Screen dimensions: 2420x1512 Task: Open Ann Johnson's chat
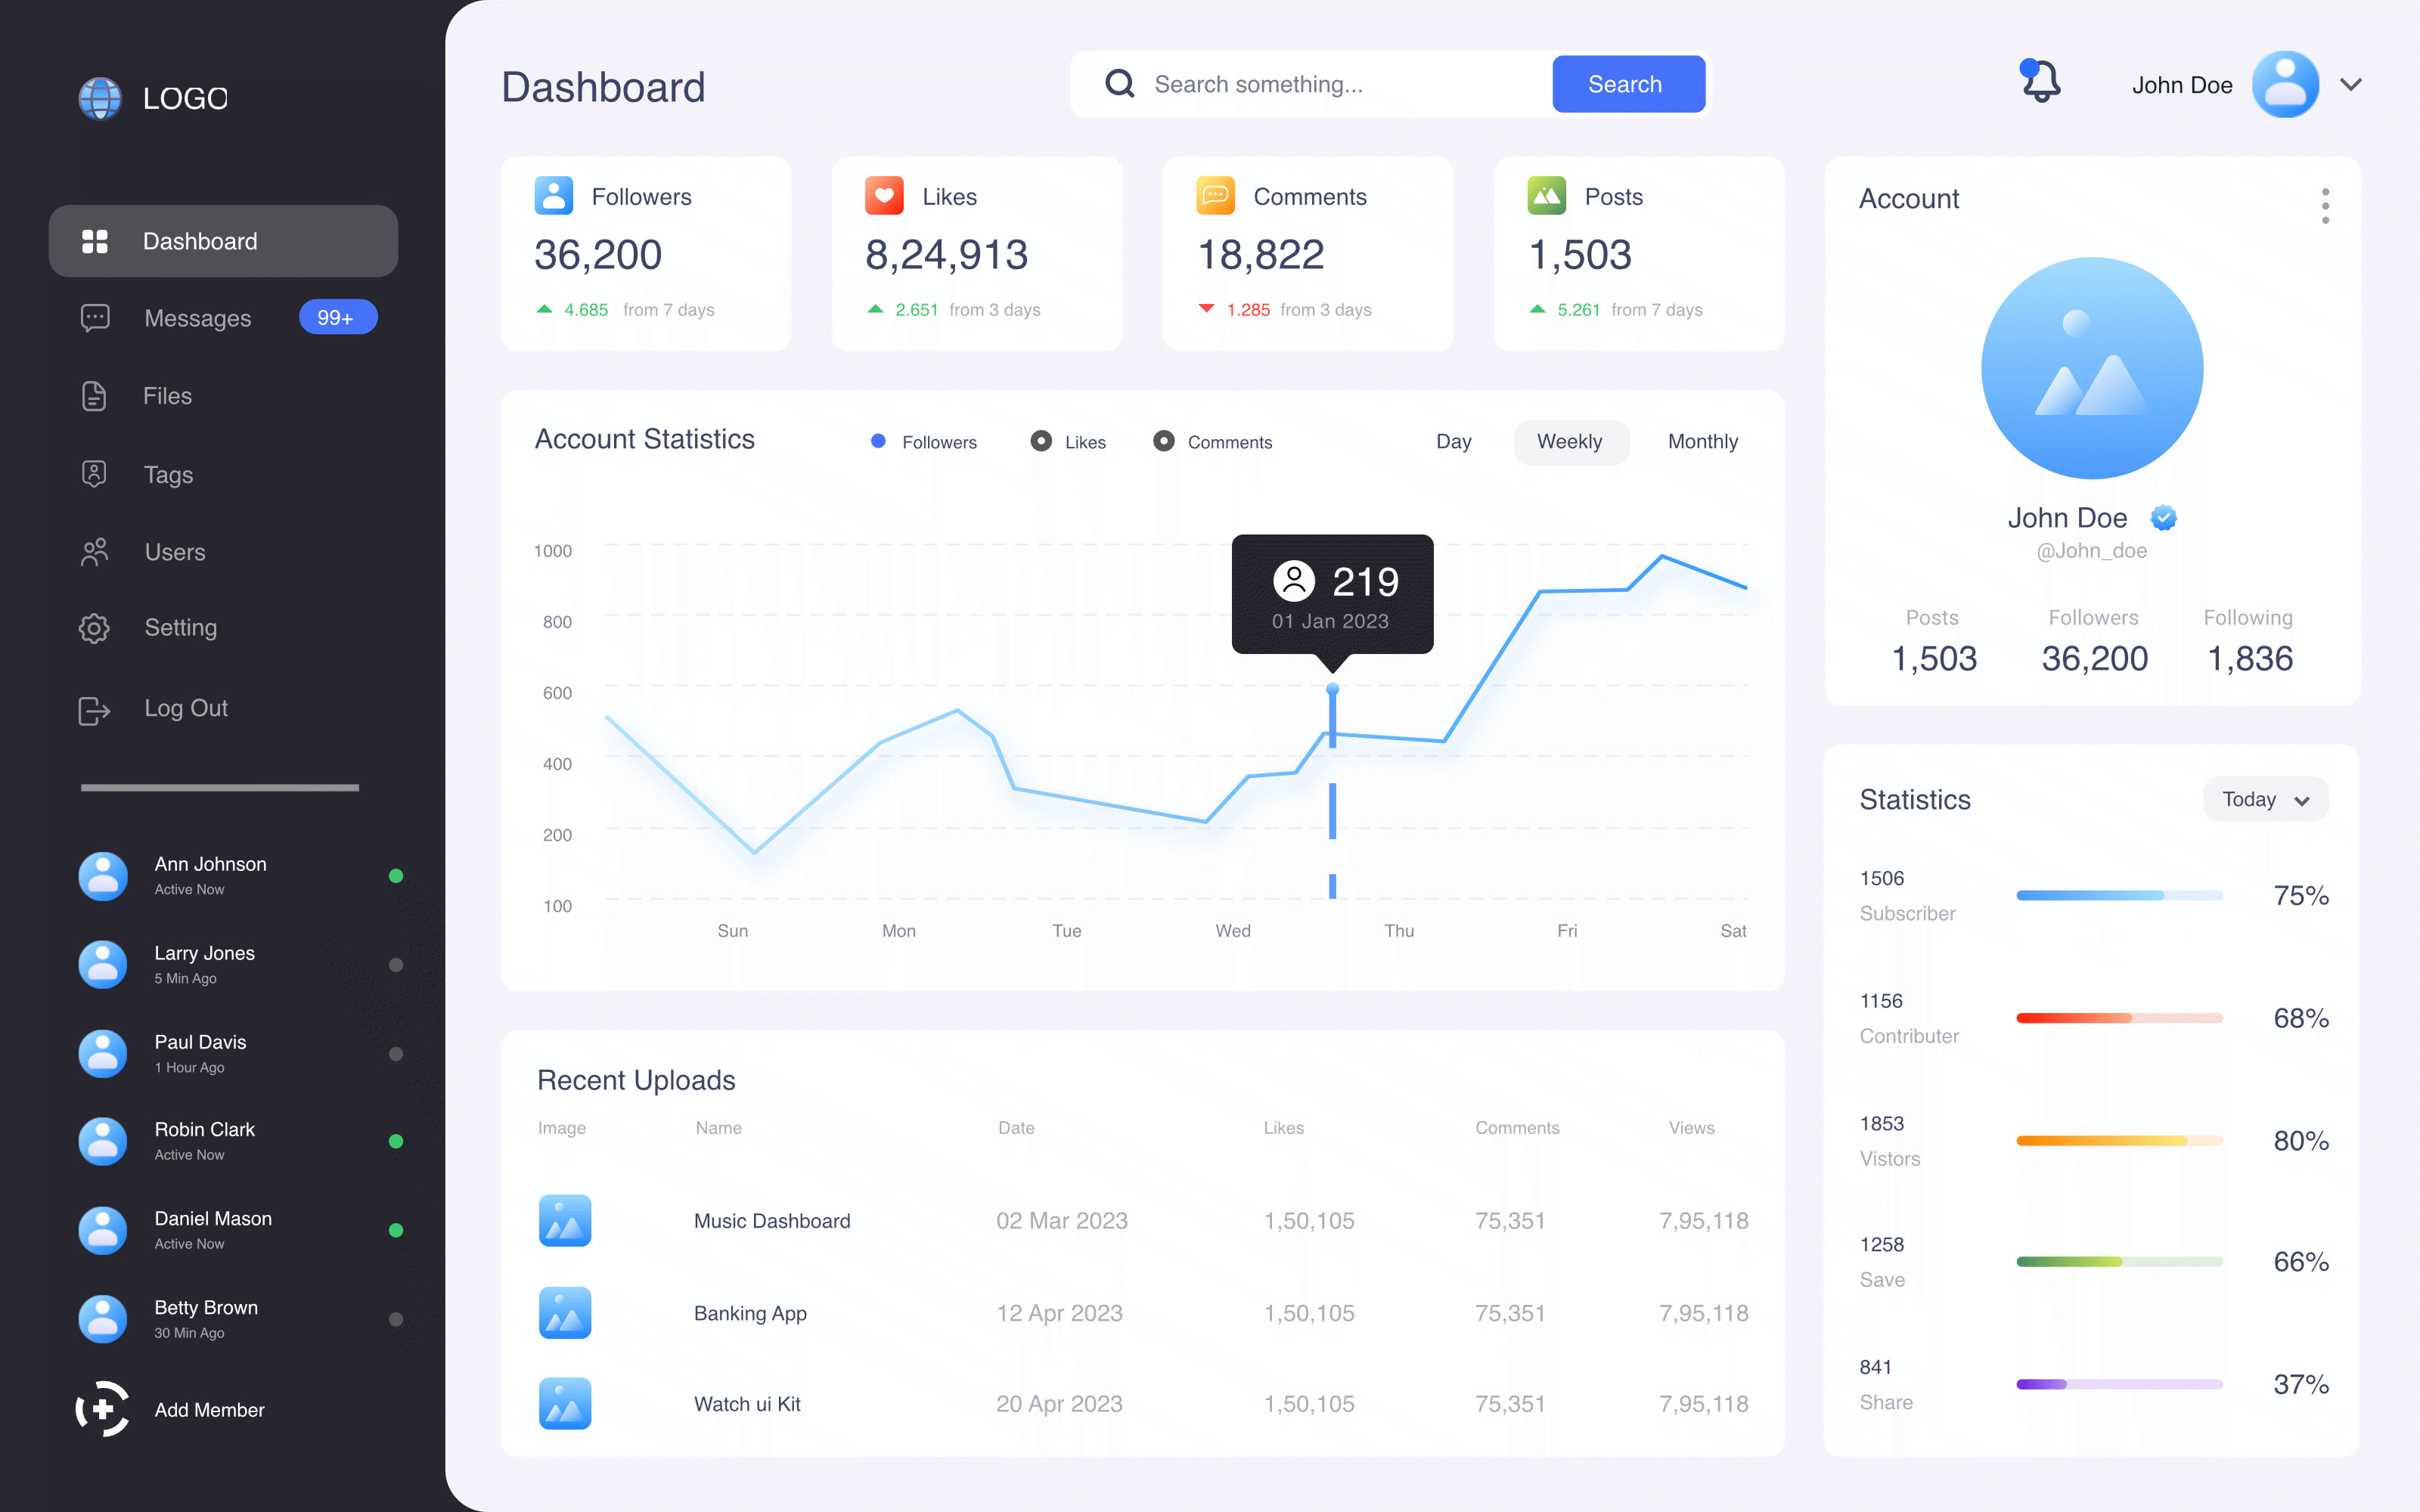pos(210,874)
